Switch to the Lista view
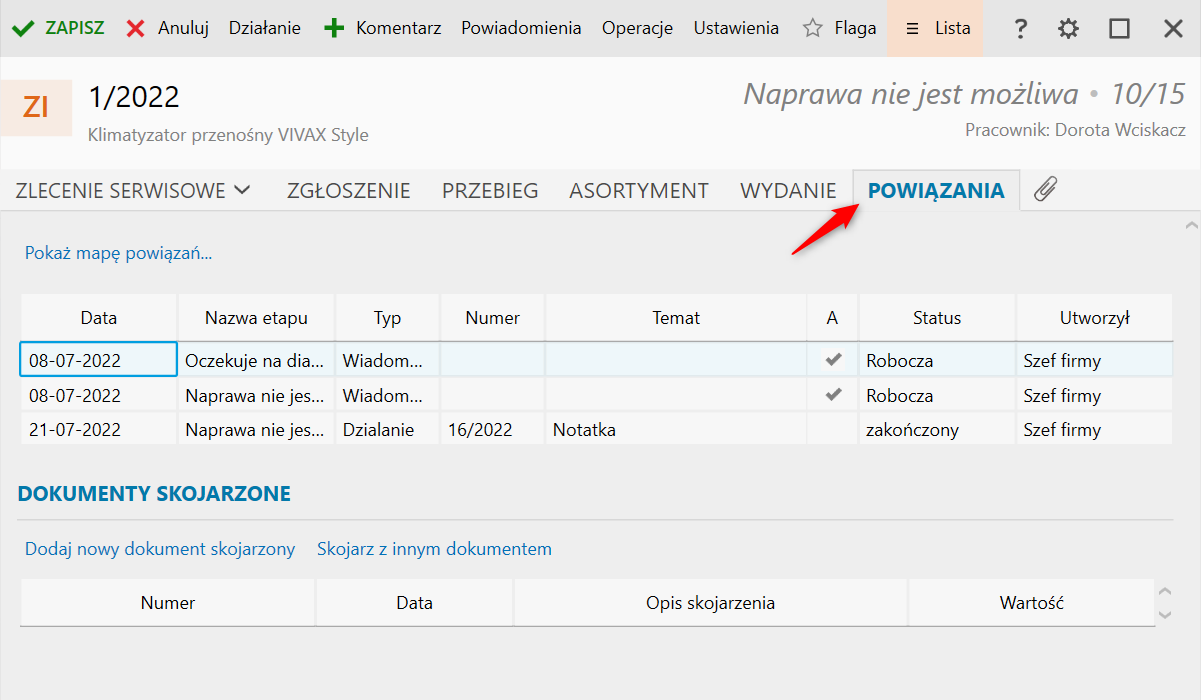Screen dimensions: 1201x700 (x=936, y=29)
